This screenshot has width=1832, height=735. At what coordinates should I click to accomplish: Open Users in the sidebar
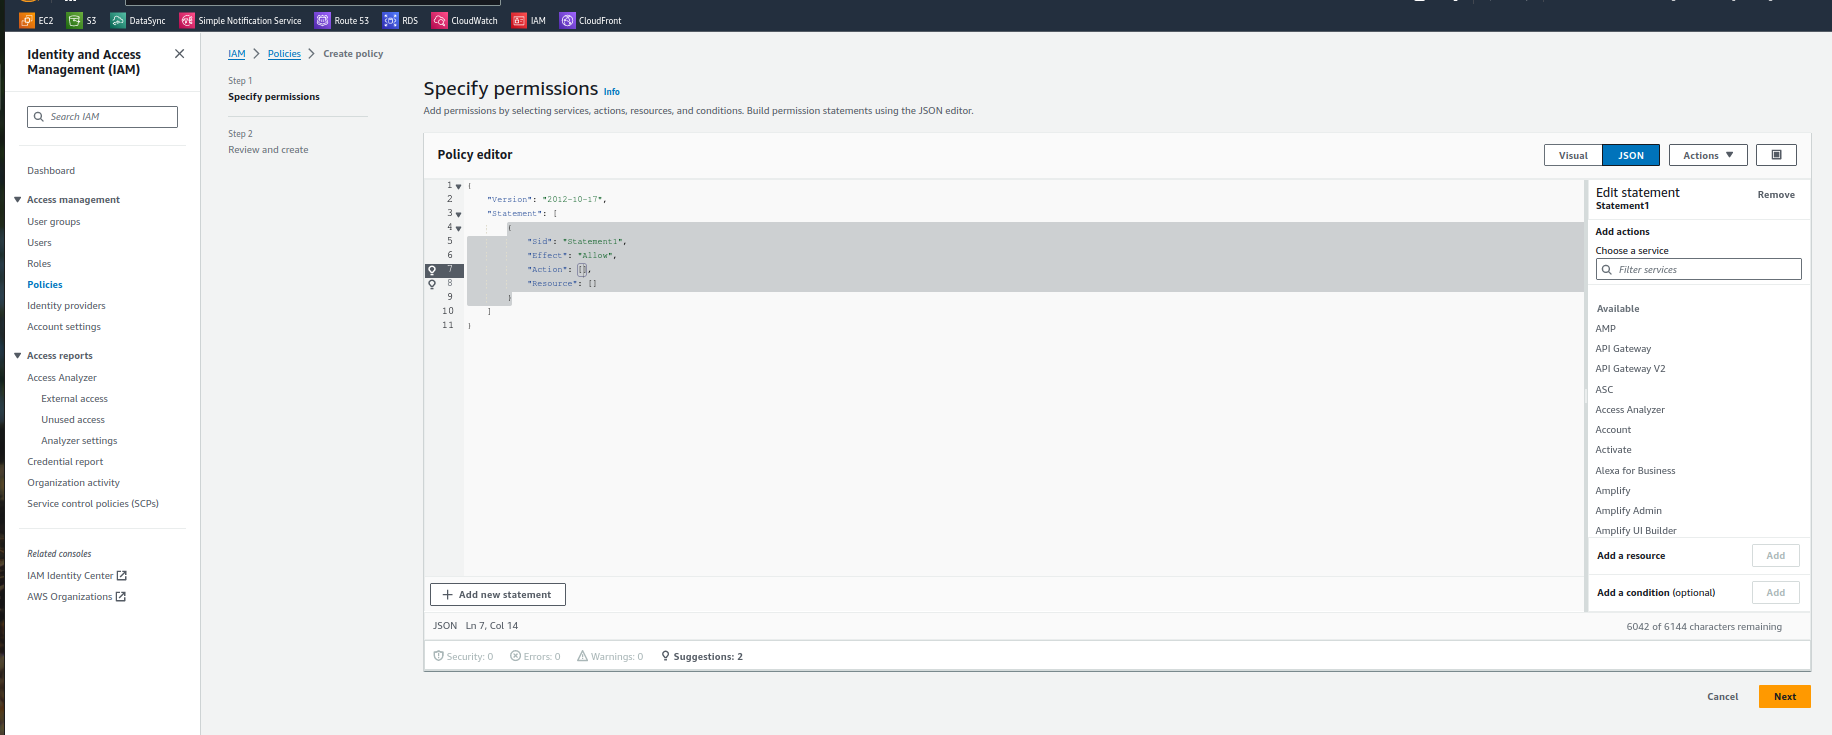tap(39, 243)
